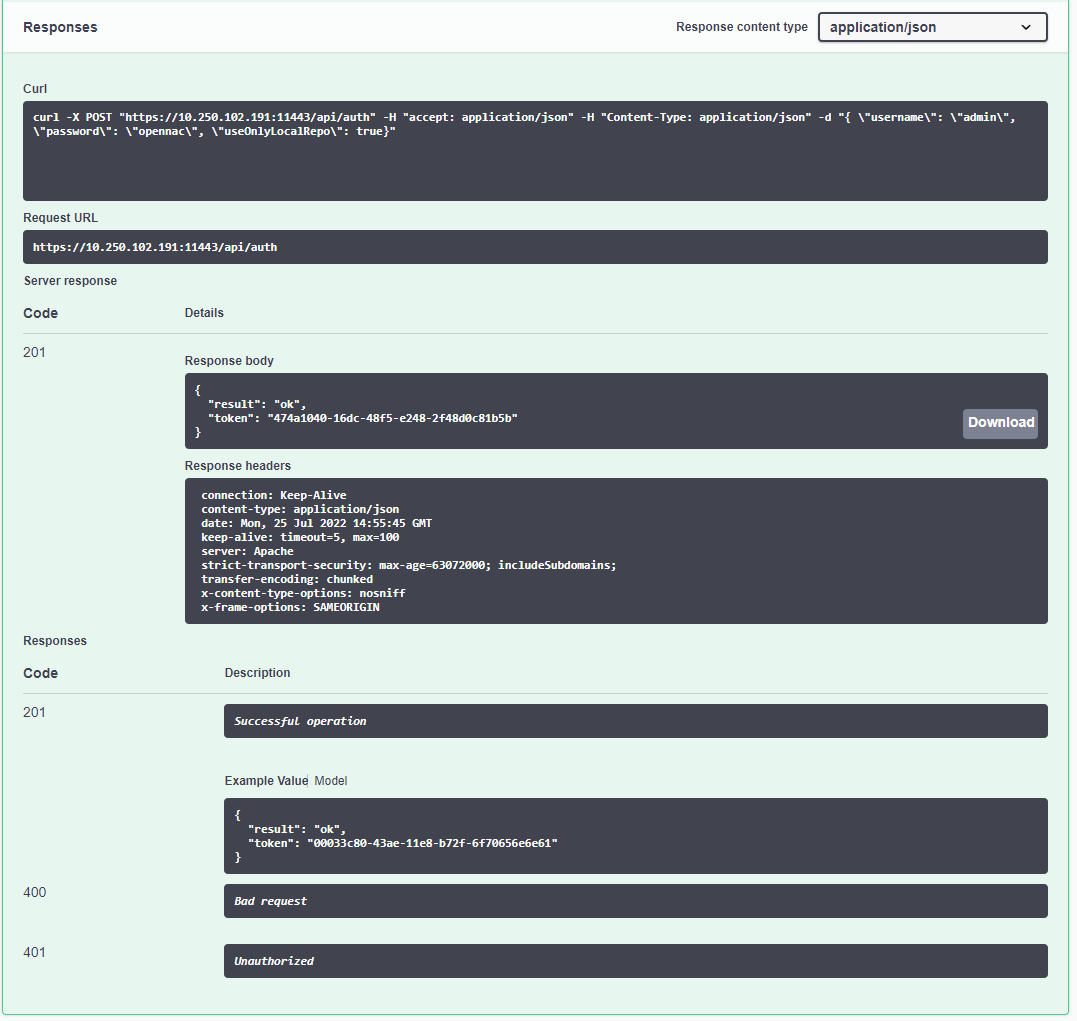Open the Response content type dropdown
This screenshot has width=1077, height=1021.
tap(932, 27)
